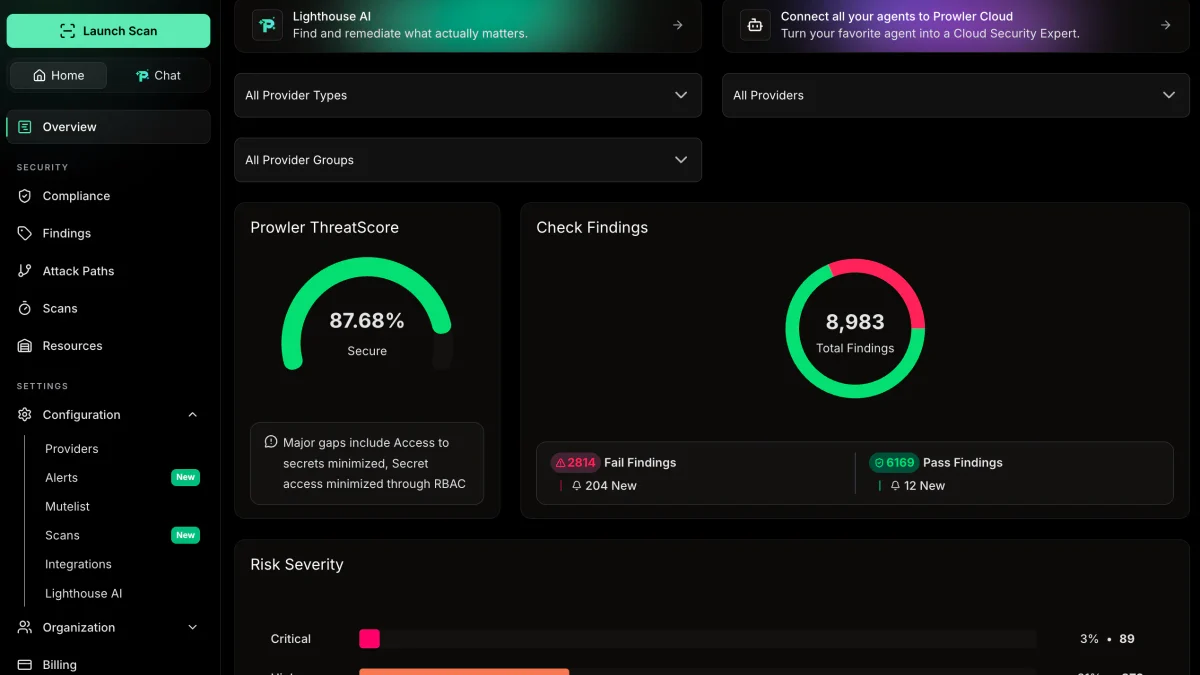Click the chevron in All Provider Types

(681, 95)
